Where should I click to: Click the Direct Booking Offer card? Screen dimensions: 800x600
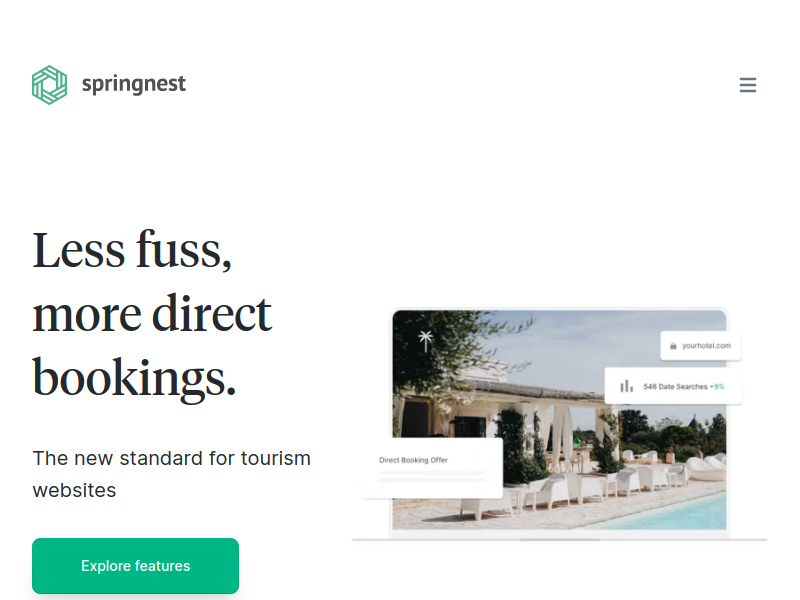tap(431, 467)
